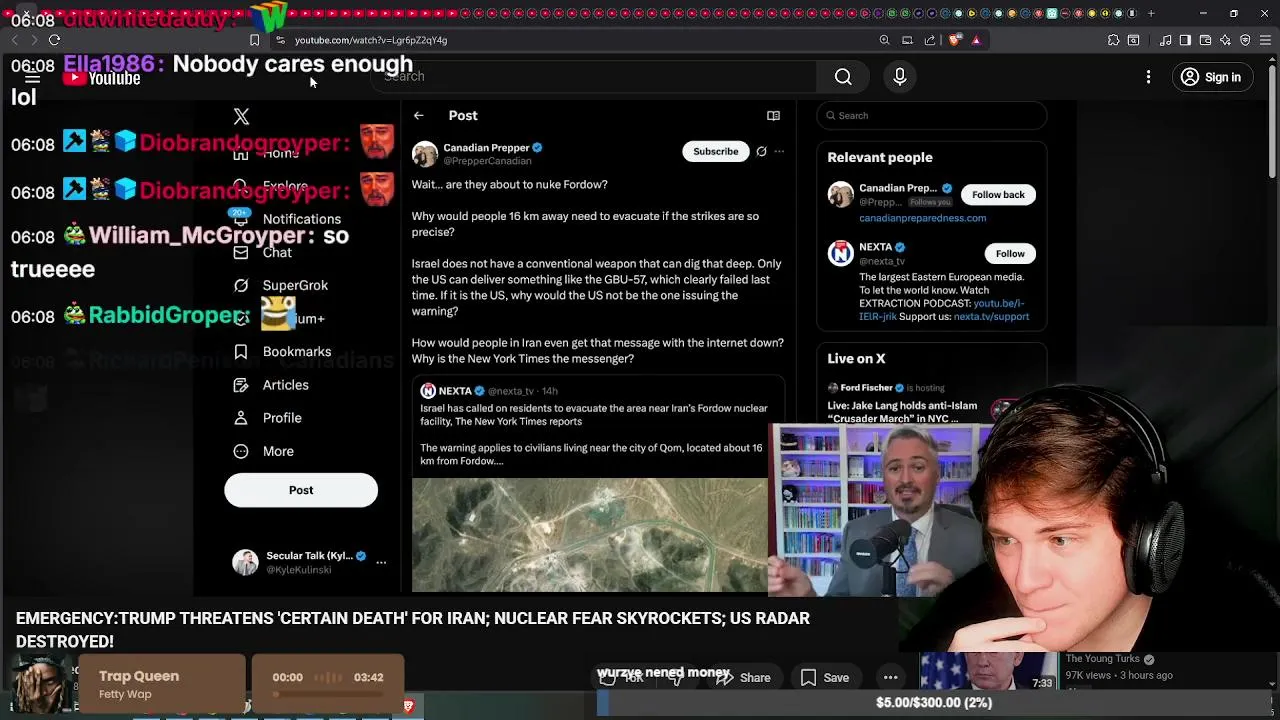The height and width of the screenshot is (720, 1280).
Task: Open the quoted NEXTA post satellite image
Action: (x=590, y=535)
